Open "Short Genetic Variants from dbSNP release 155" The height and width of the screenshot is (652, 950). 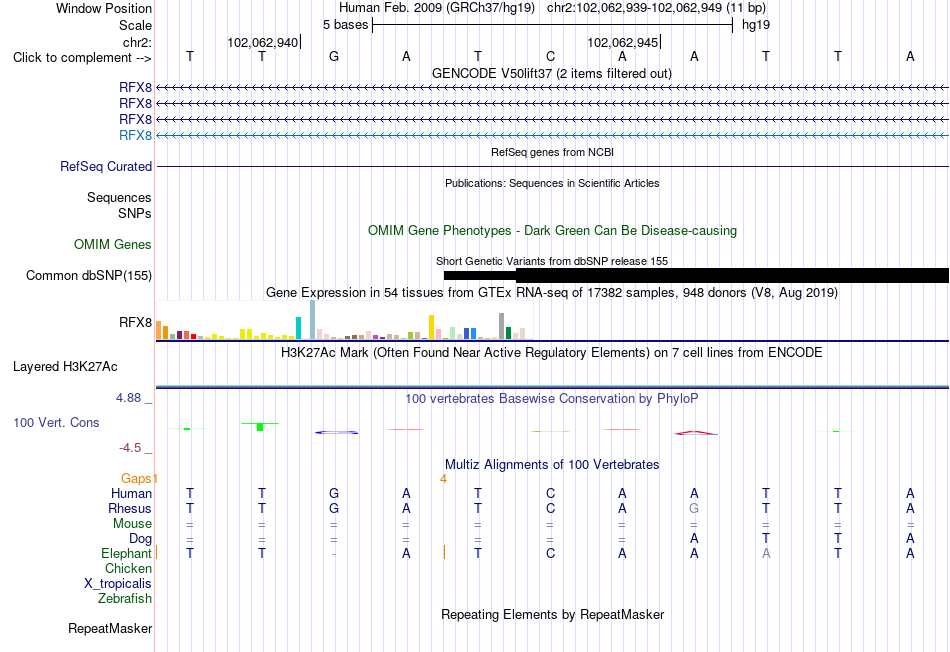[x=552, y=261]
